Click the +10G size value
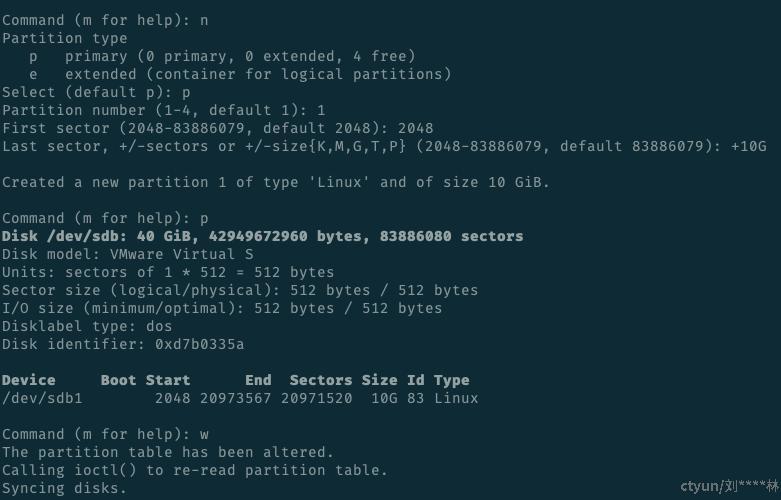781x500 pixels. point(748,146)
